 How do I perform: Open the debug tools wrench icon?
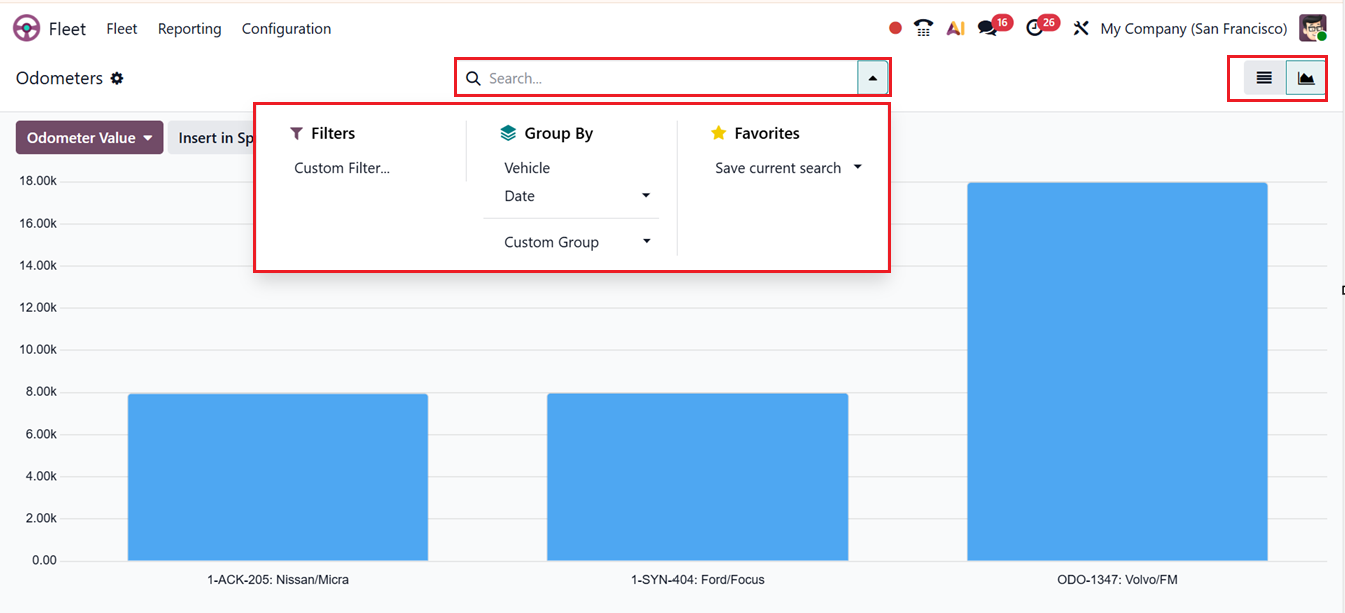1081,29
